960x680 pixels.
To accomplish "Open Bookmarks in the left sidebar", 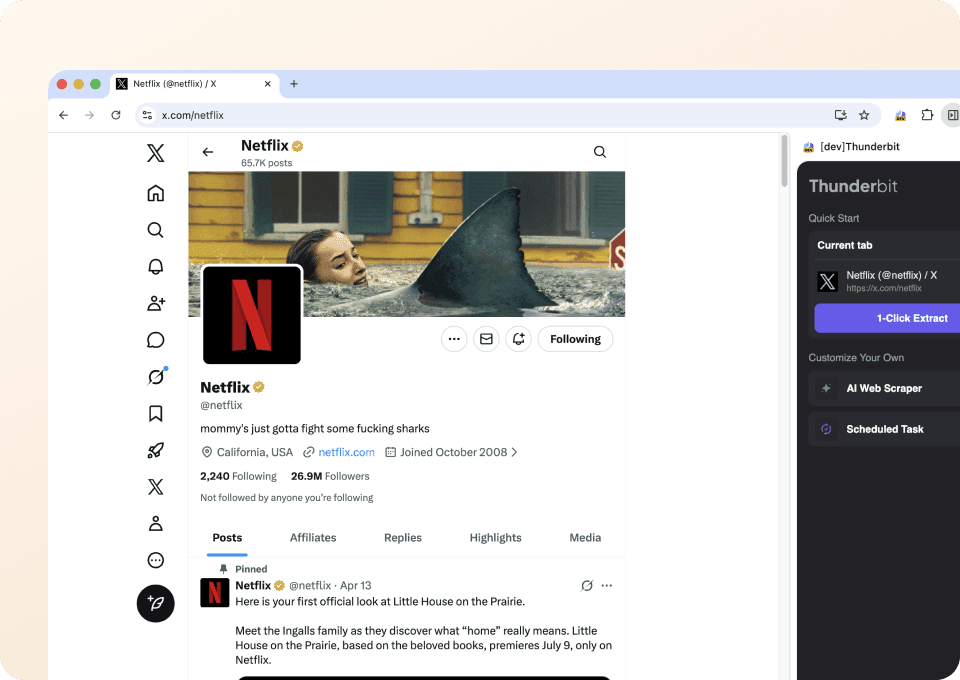I will (155, 412).
